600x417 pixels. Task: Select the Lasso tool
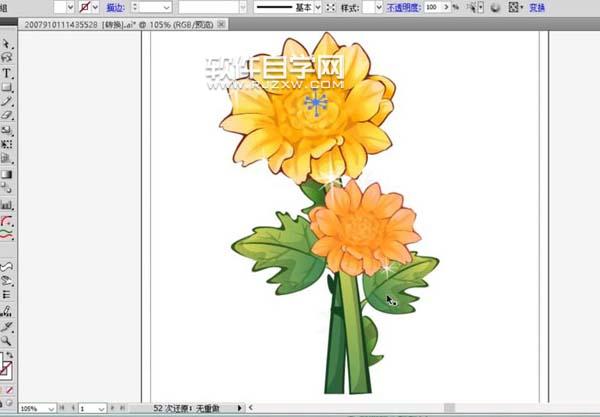[x=6, y=58]
